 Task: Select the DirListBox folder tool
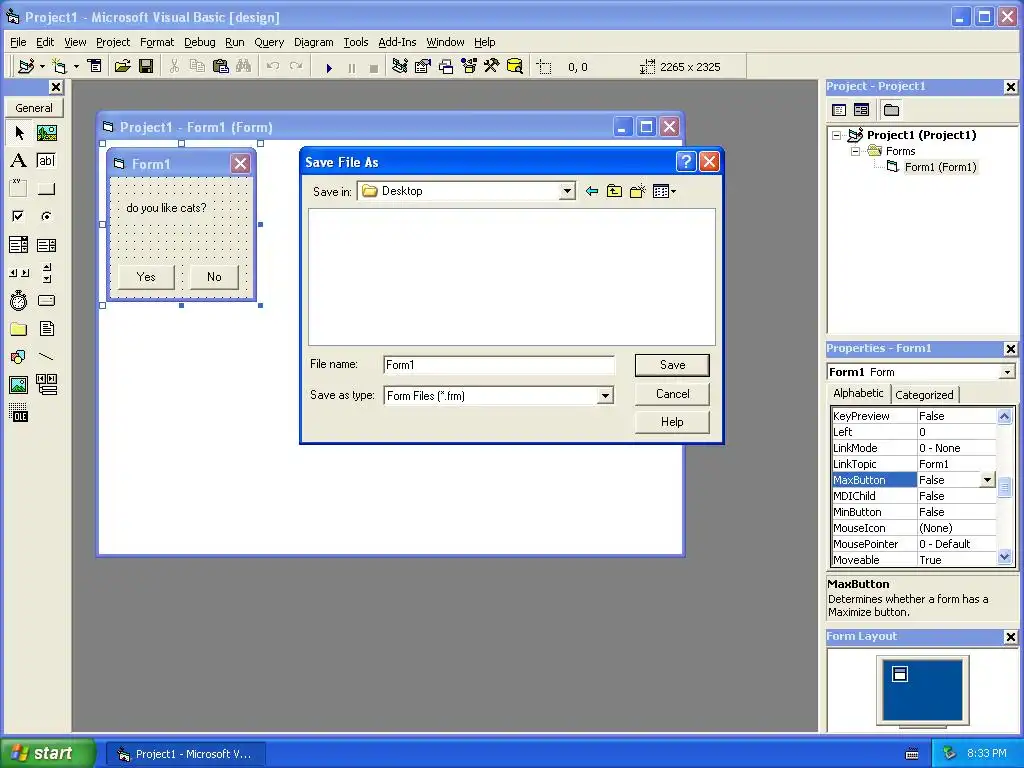tap(19, 328)
